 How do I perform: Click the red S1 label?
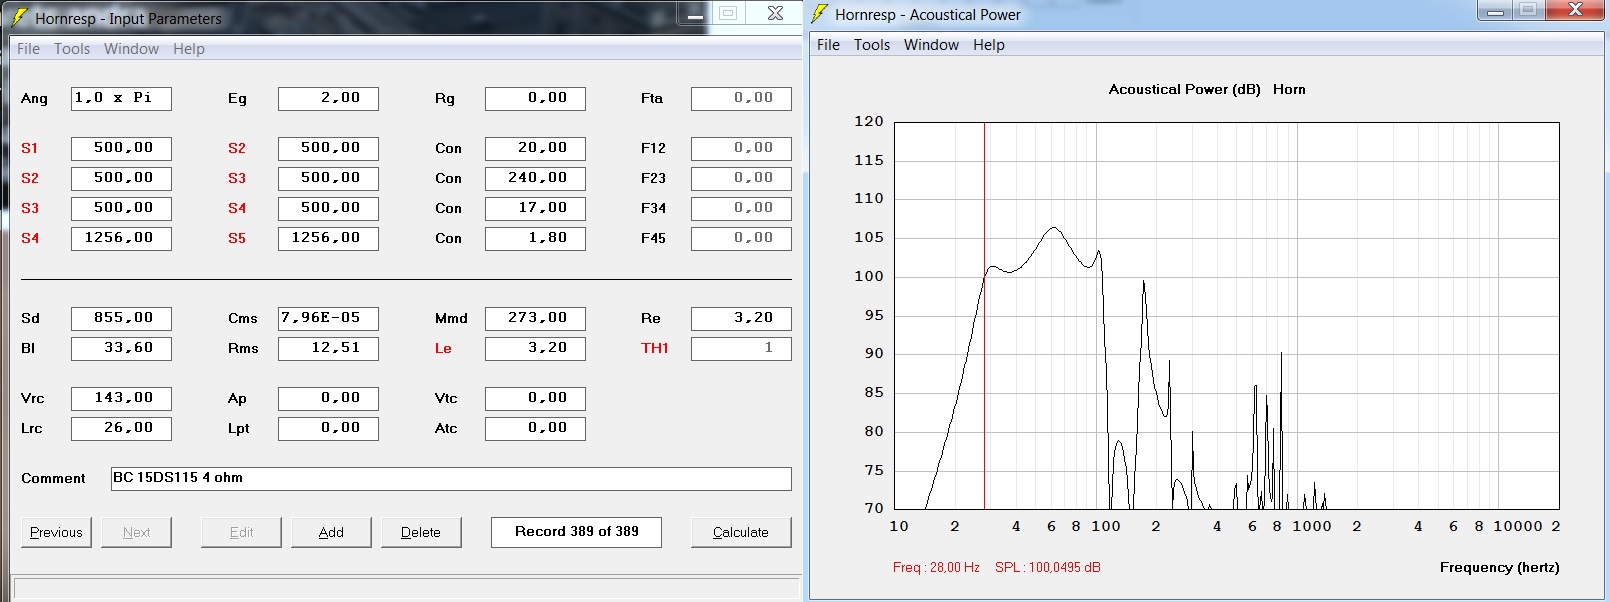tap(29, 148)
